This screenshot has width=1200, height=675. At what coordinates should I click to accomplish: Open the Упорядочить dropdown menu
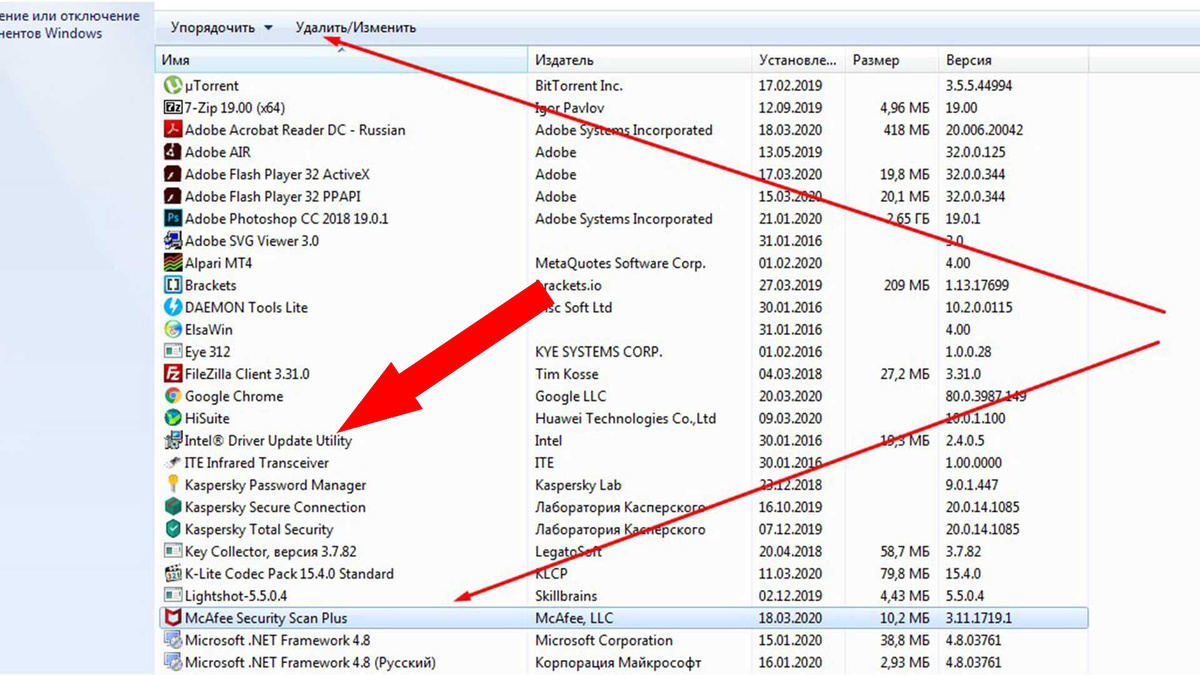click(x=221, y=28)
